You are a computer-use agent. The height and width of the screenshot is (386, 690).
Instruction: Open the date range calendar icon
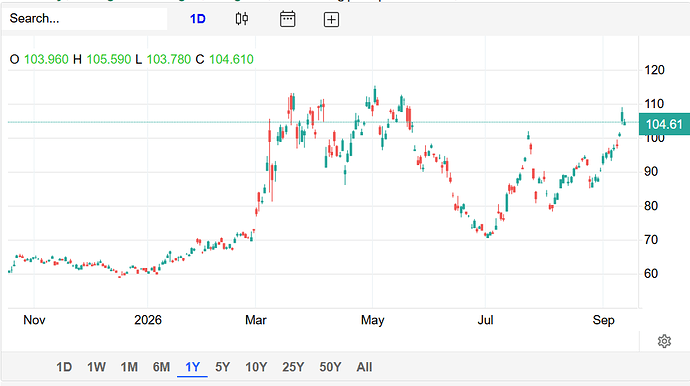[287, 19]
